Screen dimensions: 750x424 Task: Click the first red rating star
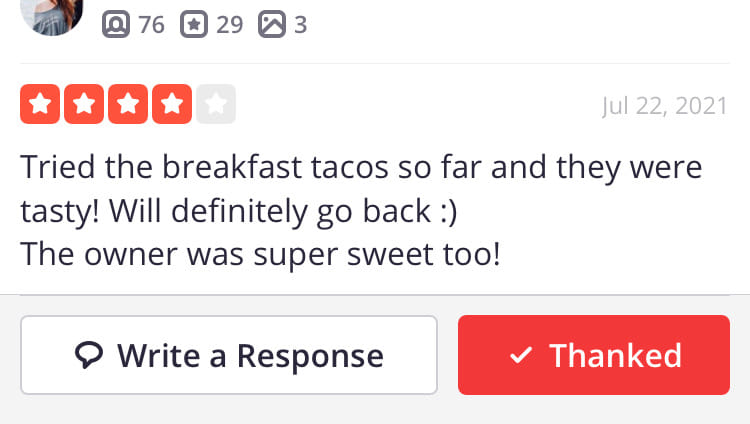[x=40, y=105]
